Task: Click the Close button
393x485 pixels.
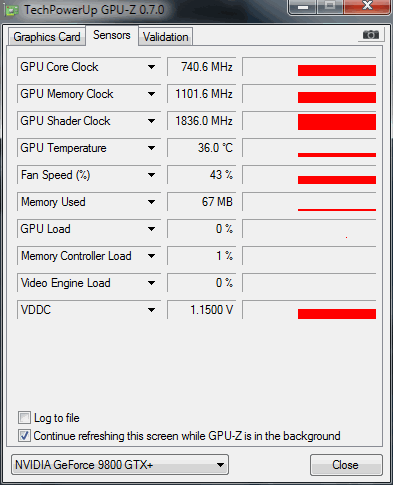Action: (346, 465)
